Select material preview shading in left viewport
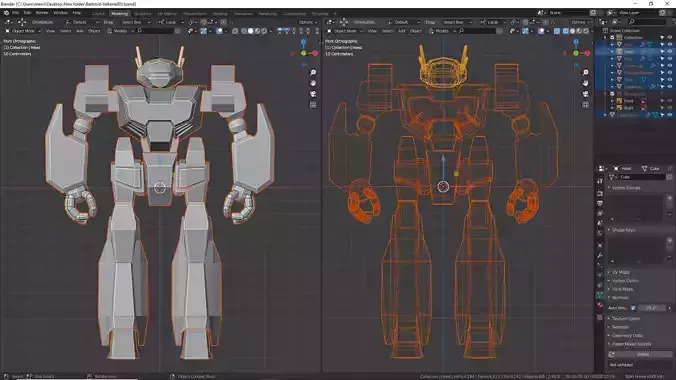This screenshot has height=380, width=676. (x=257, y=31)
